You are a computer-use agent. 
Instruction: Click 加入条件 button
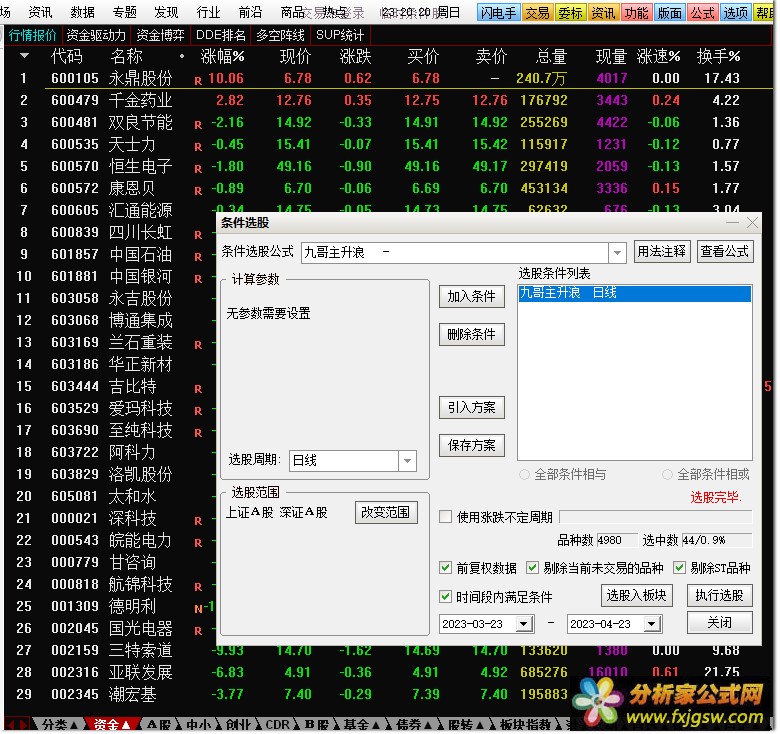[x=472, y=296]
